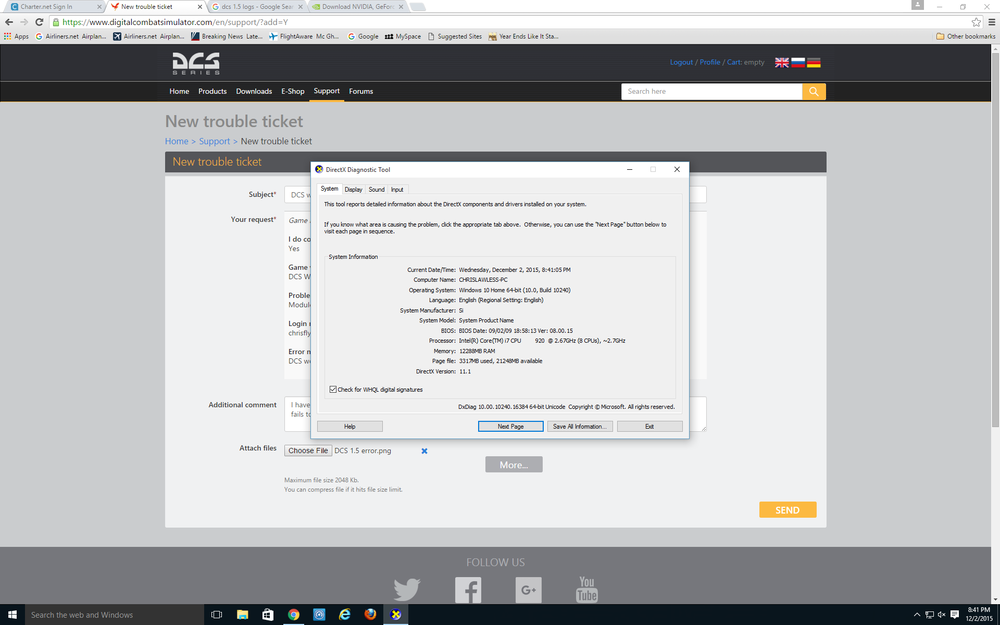This screenshot has height=625, width=1000.
Task: Follow the Support breadcrumb link
Action: pyautogui.click(x=214, y=142)
